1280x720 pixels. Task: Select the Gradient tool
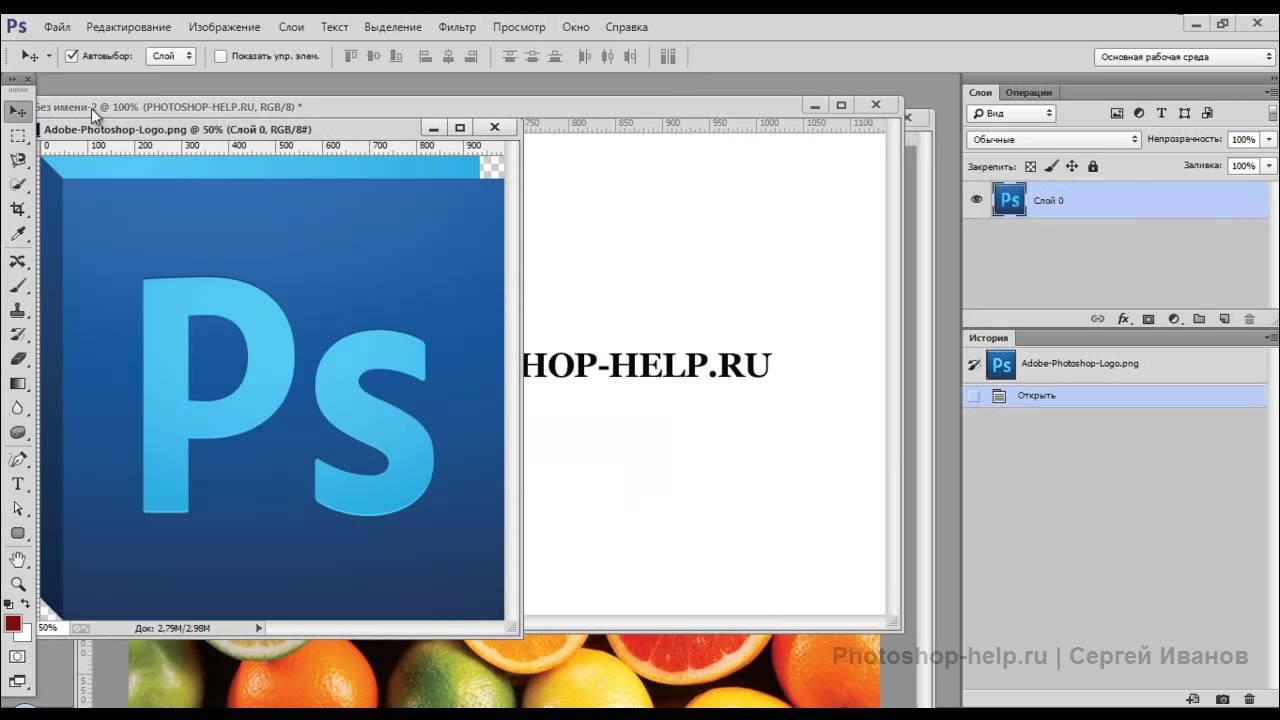pos(18,383)
